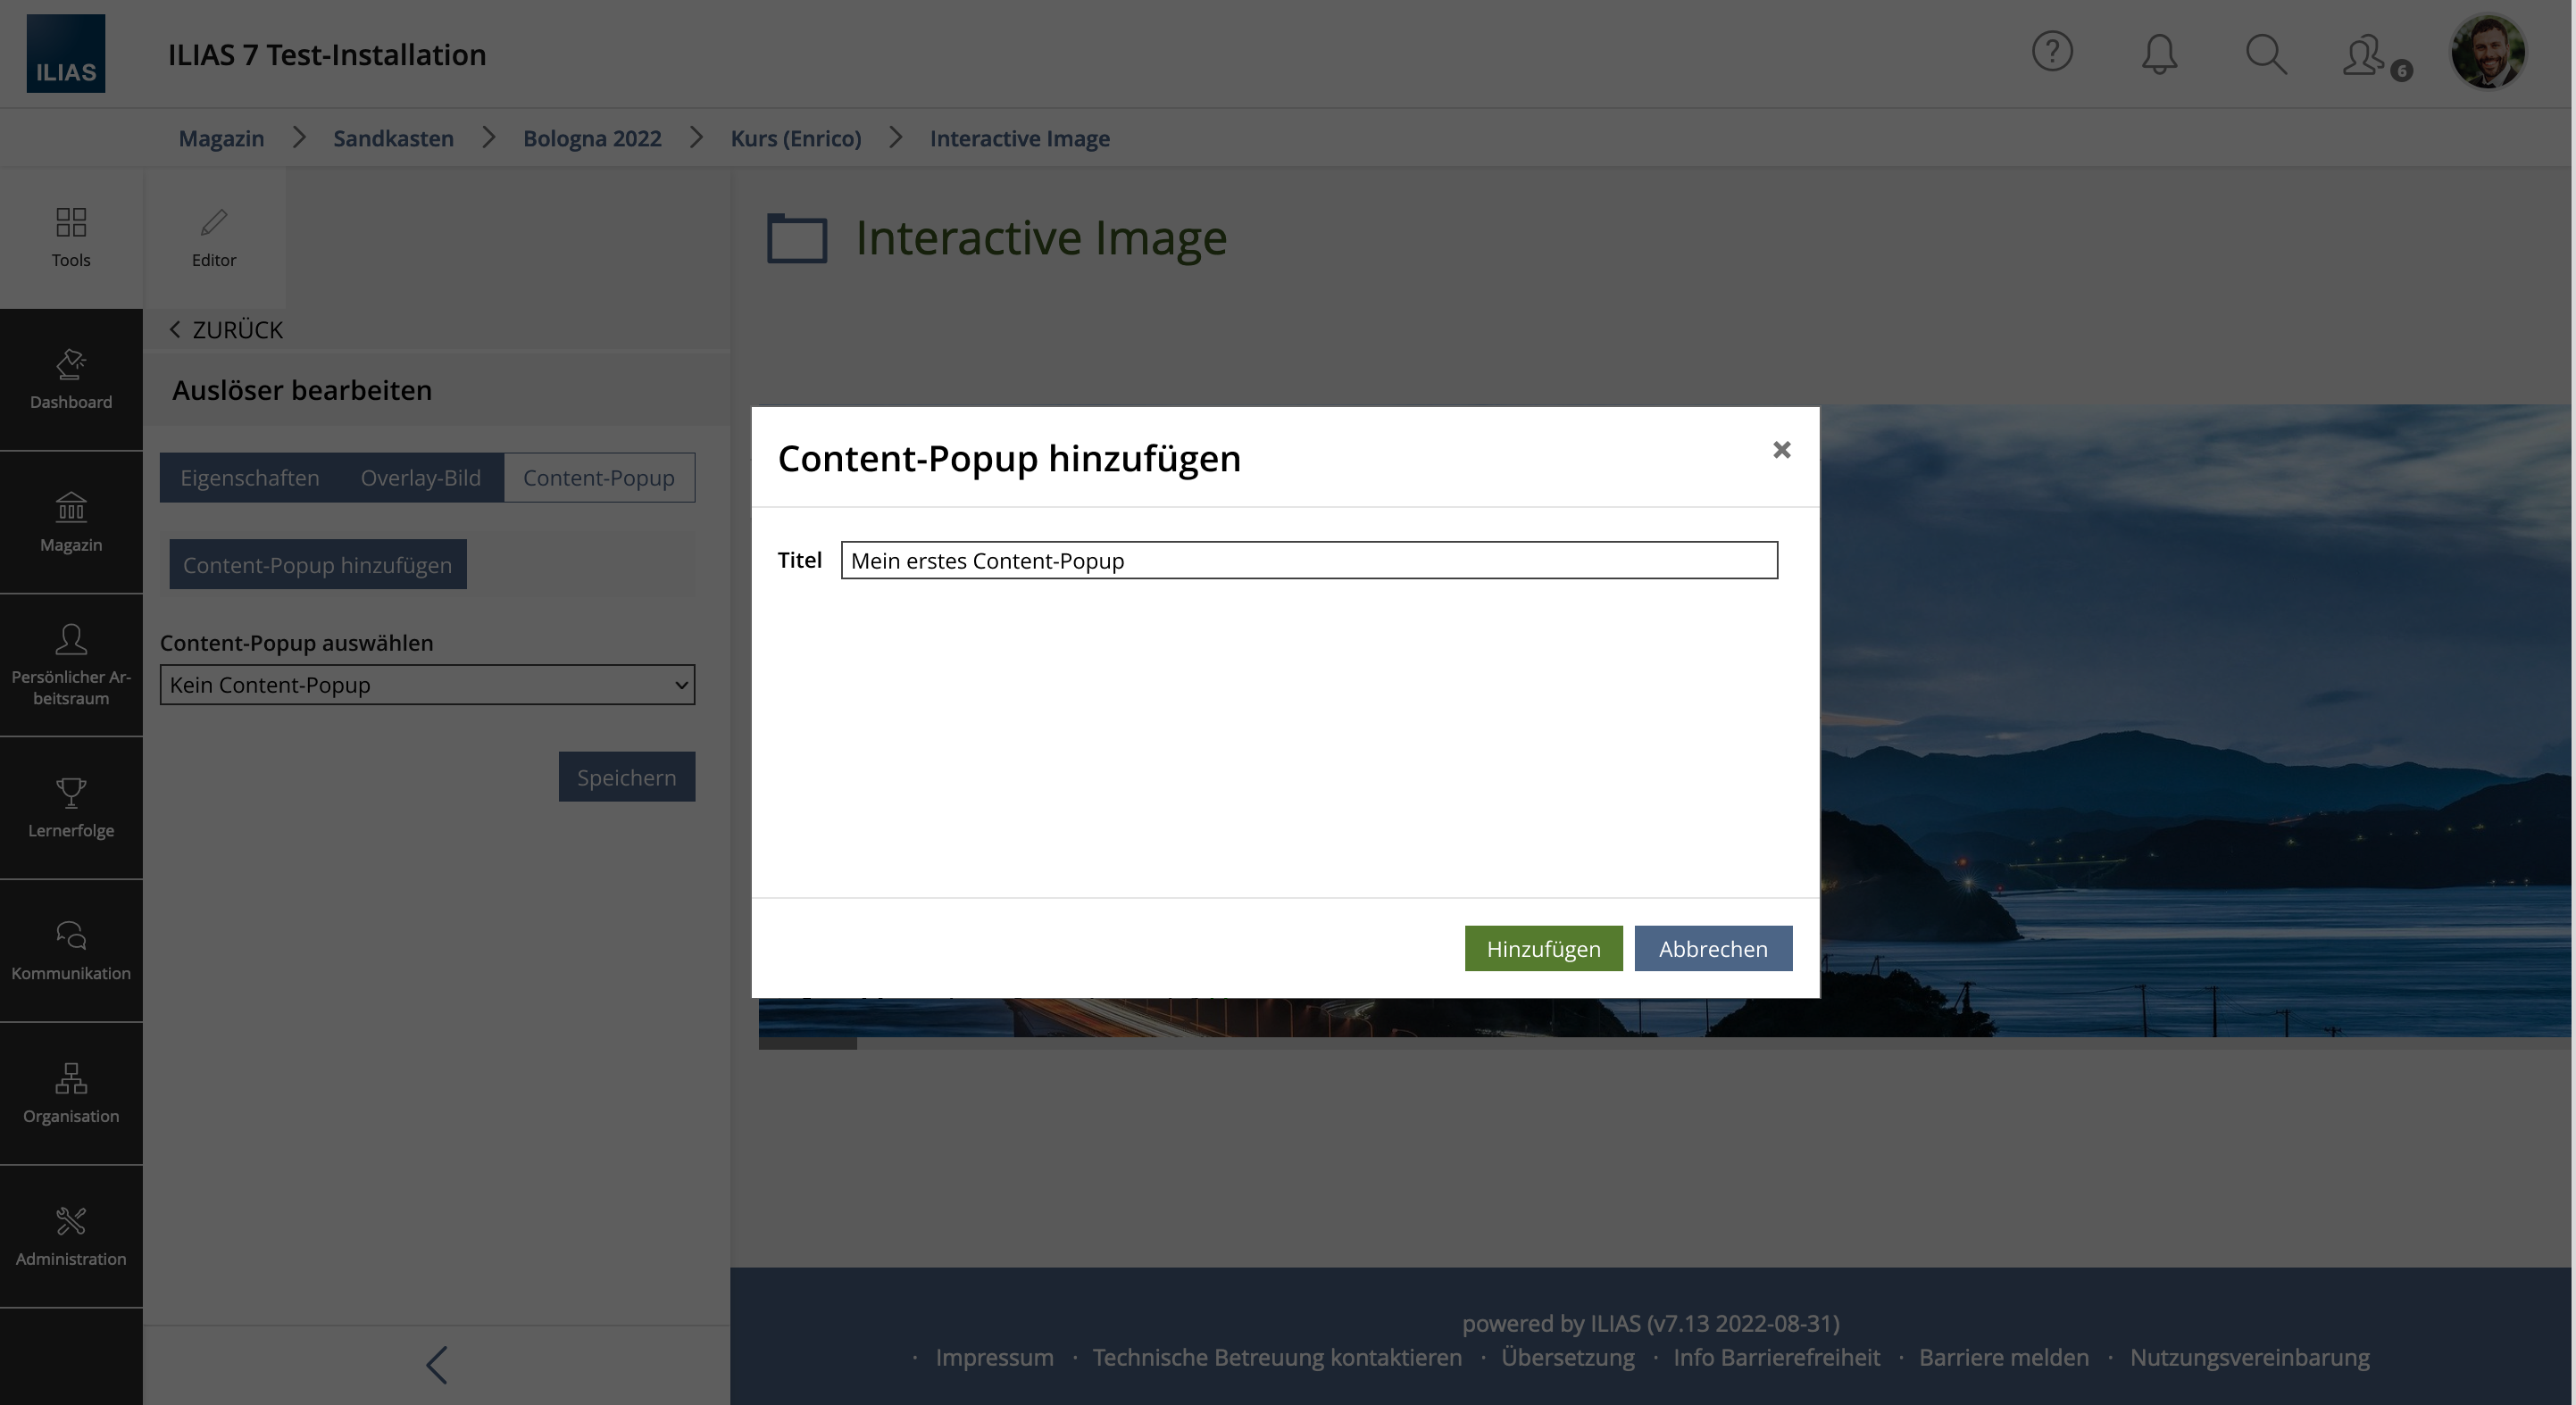Open the Tools sidebar icon
This screenshot has width=2576, height=1405.
71,237
